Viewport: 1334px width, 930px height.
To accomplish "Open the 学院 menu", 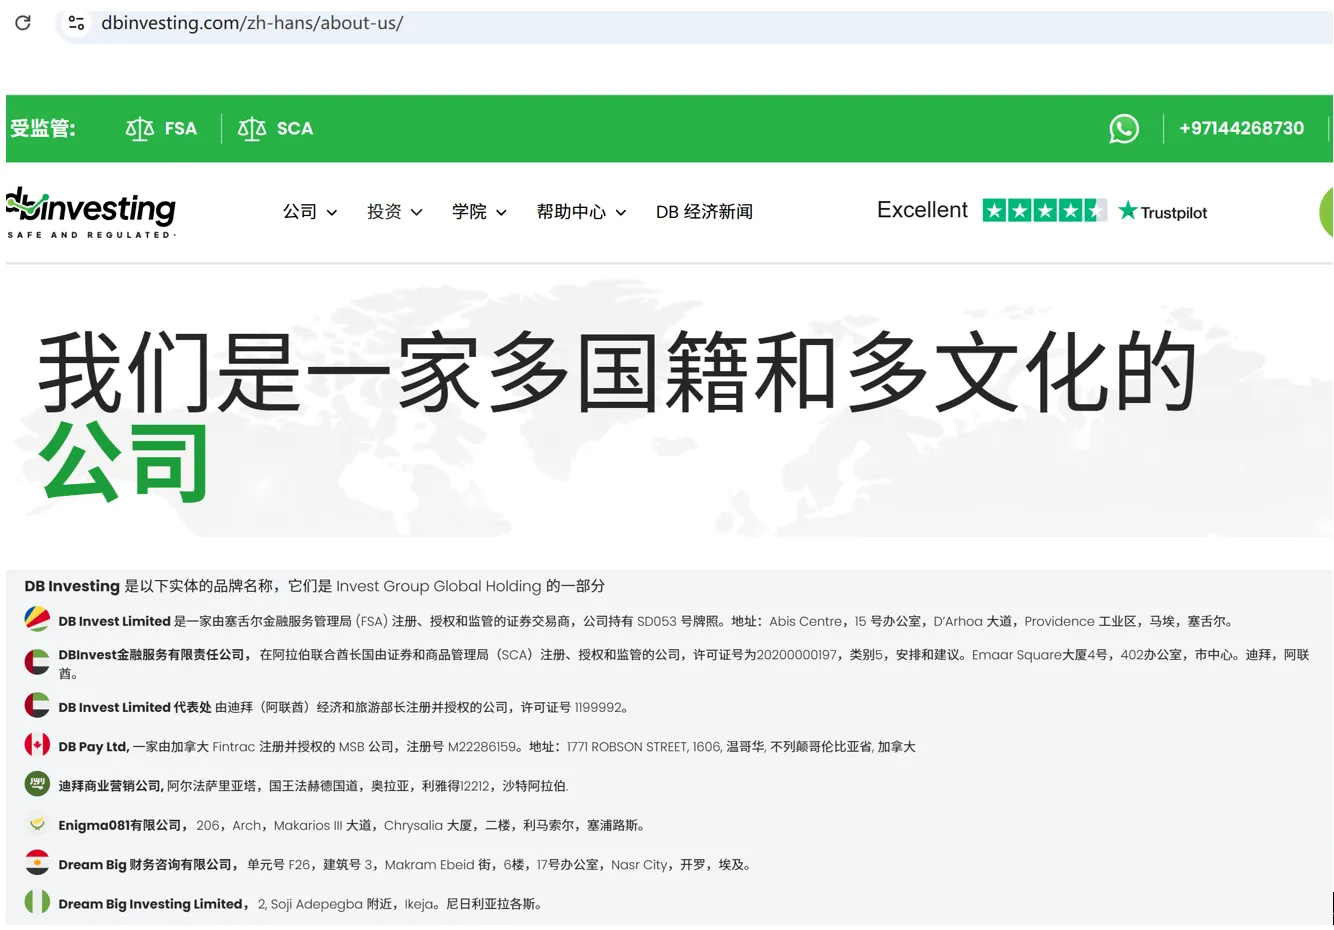I will pos(469,212).
